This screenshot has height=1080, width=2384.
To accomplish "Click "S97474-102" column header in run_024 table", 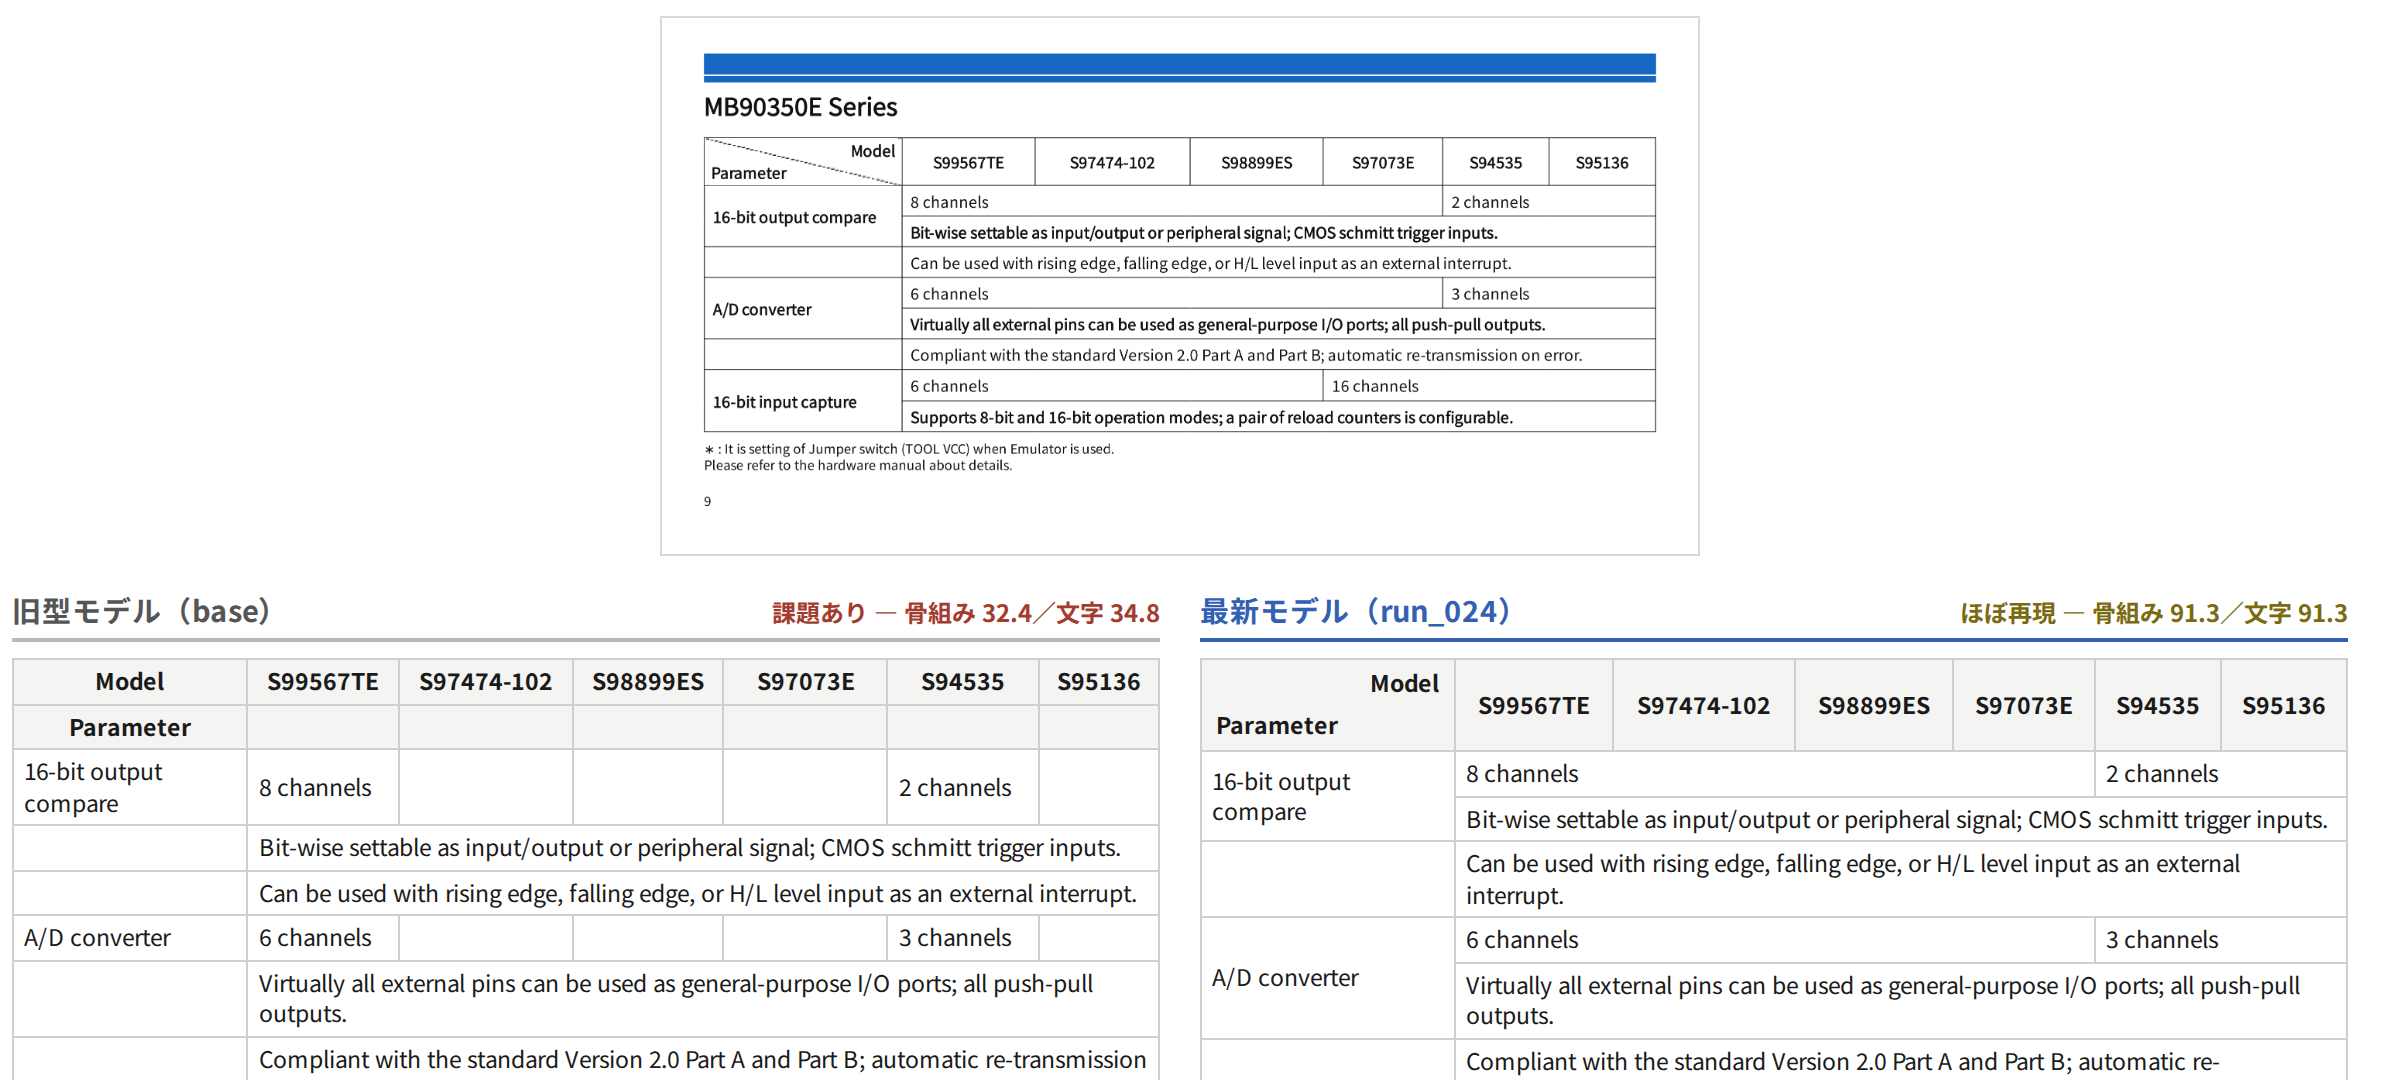I will [1704, 706].
